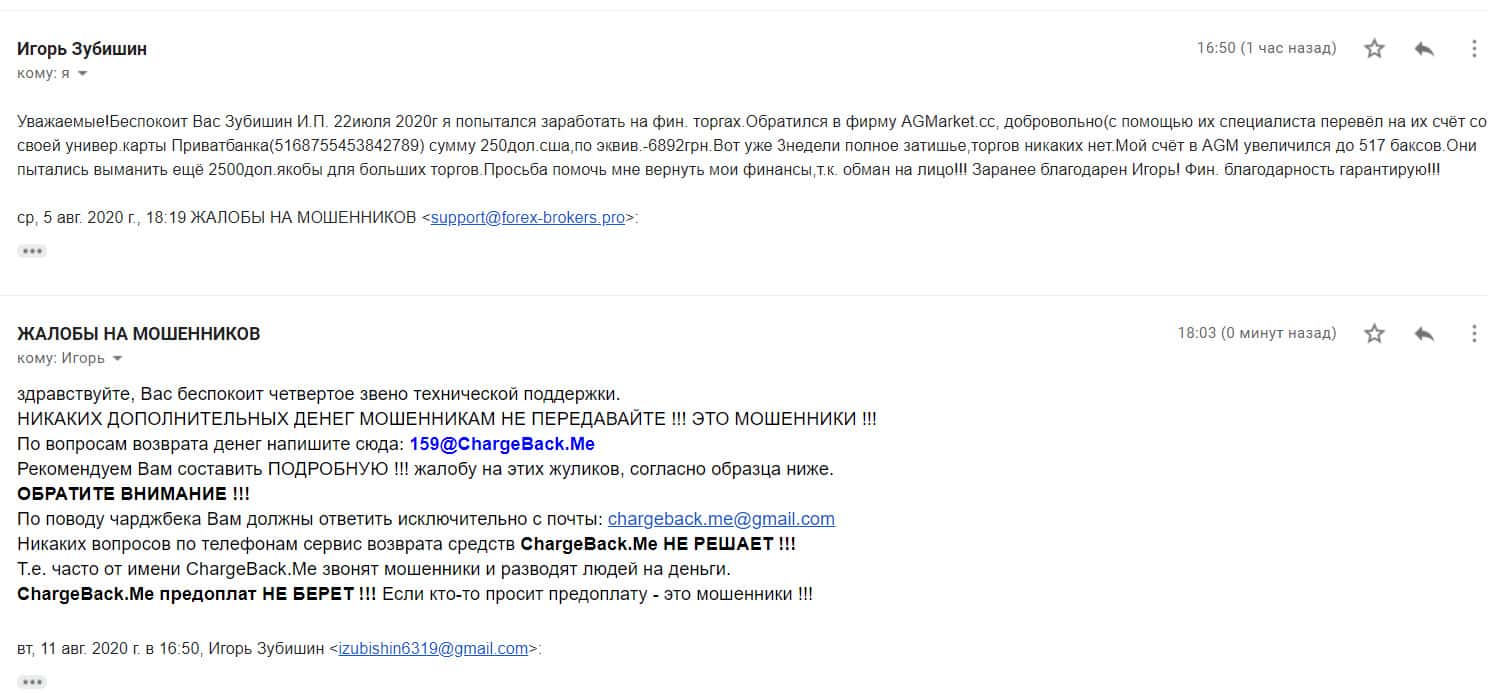Click the 16:50 (1 час назад) timestamp
The image size is (1505, 700).
[1266, 48]
